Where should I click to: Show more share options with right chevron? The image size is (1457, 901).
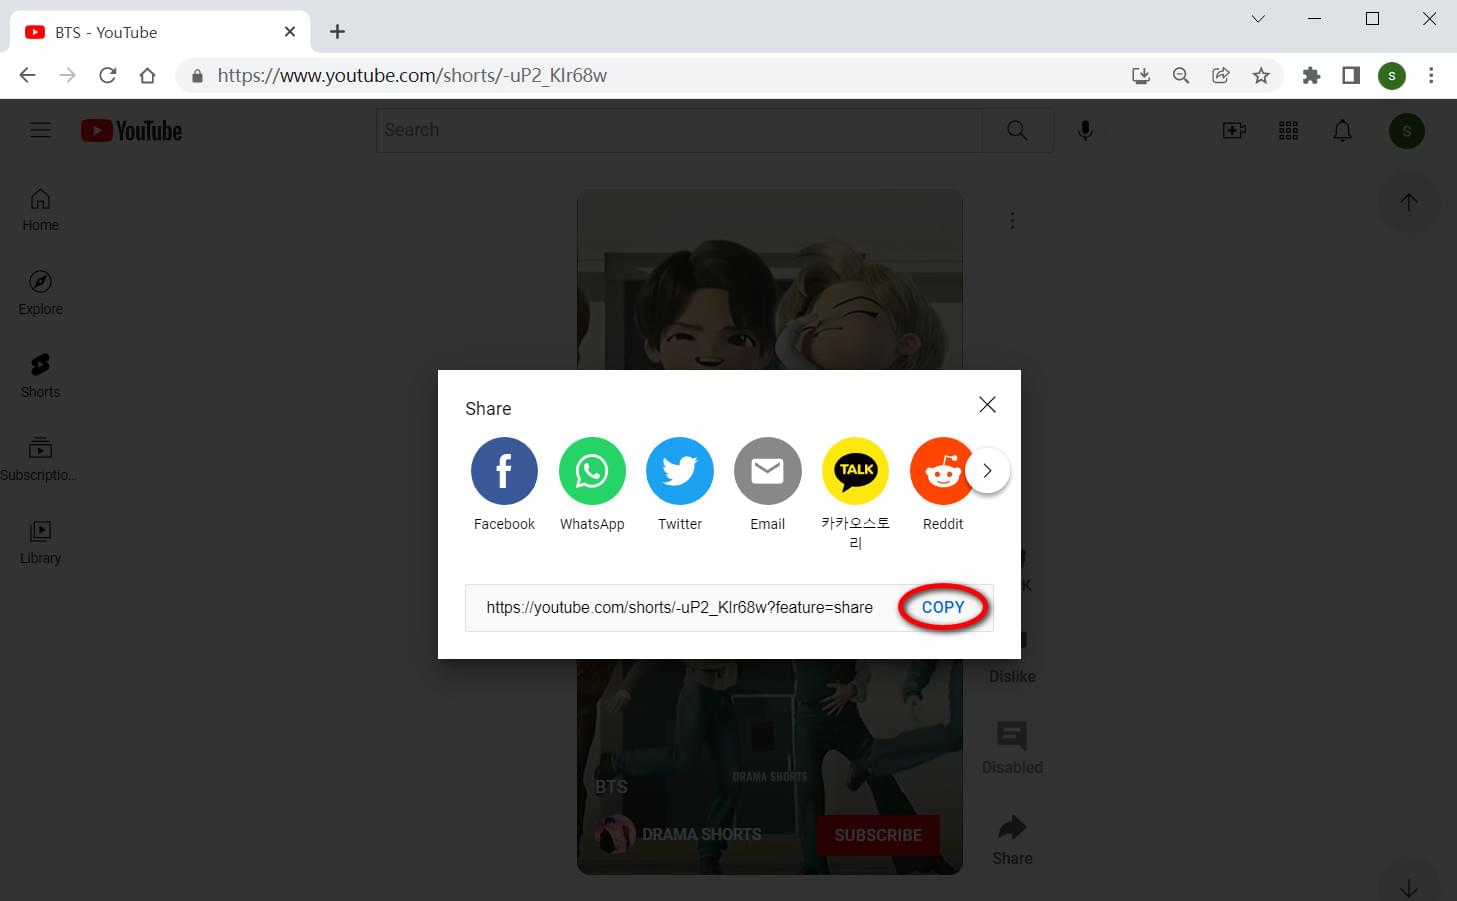(987, 471)
